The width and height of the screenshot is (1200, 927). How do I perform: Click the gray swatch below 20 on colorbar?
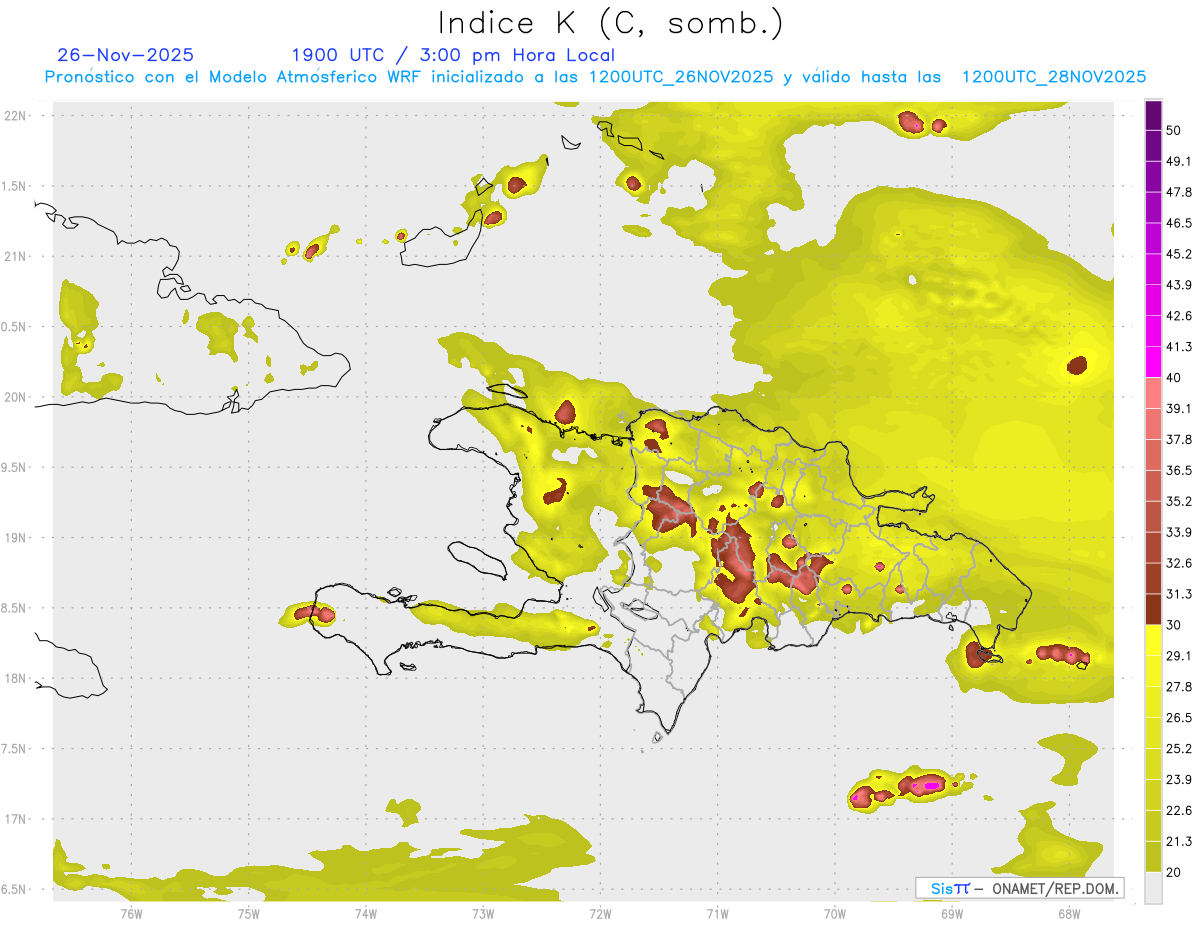click(1153, 887)
